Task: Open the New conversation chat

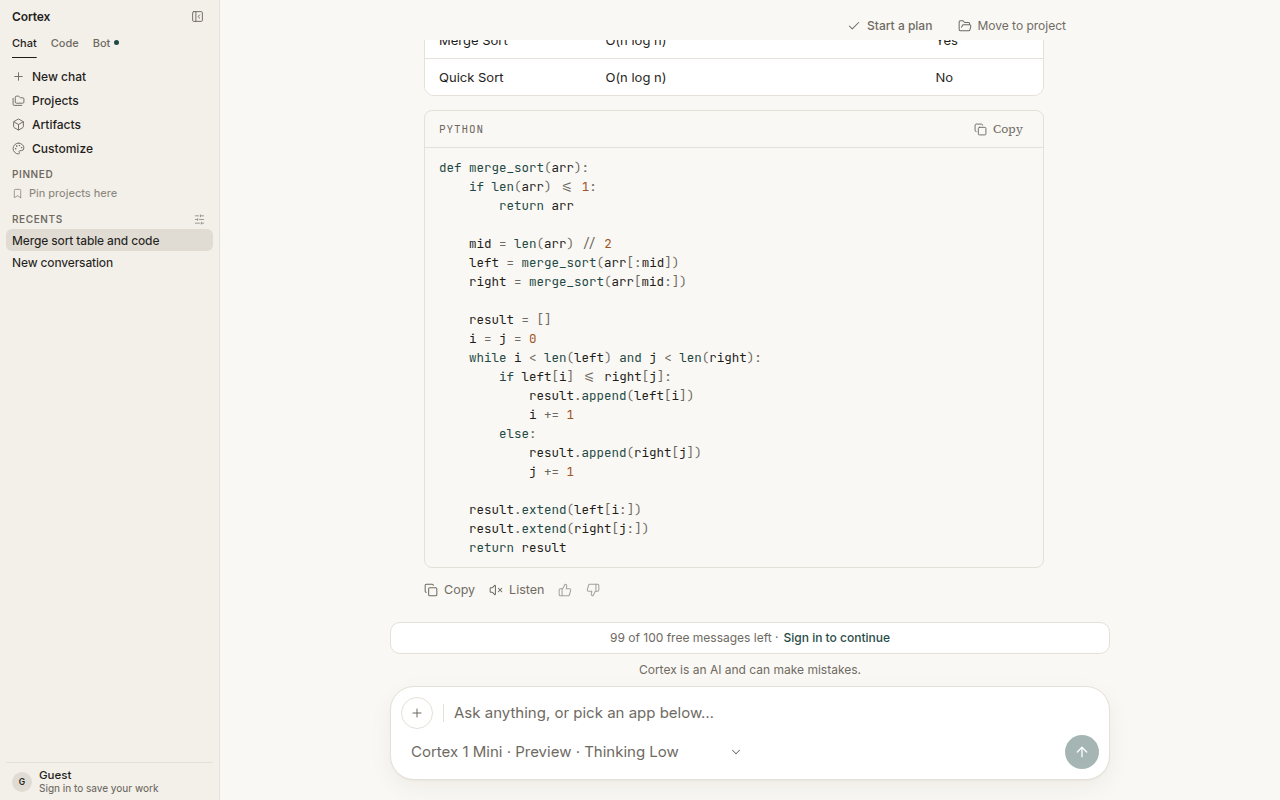Action: pos(109,262)
